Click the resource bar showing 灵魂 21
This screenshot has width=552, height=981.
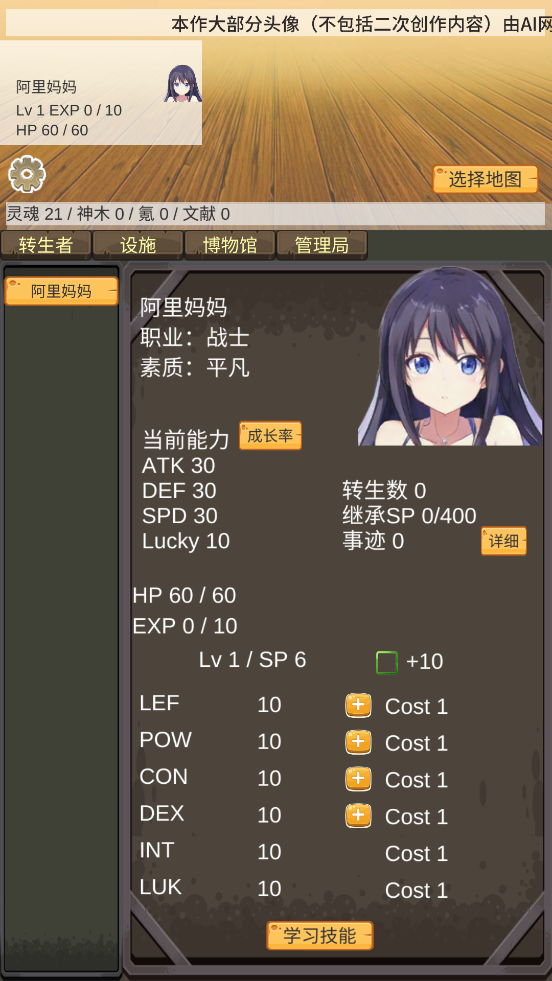(275, 214)
